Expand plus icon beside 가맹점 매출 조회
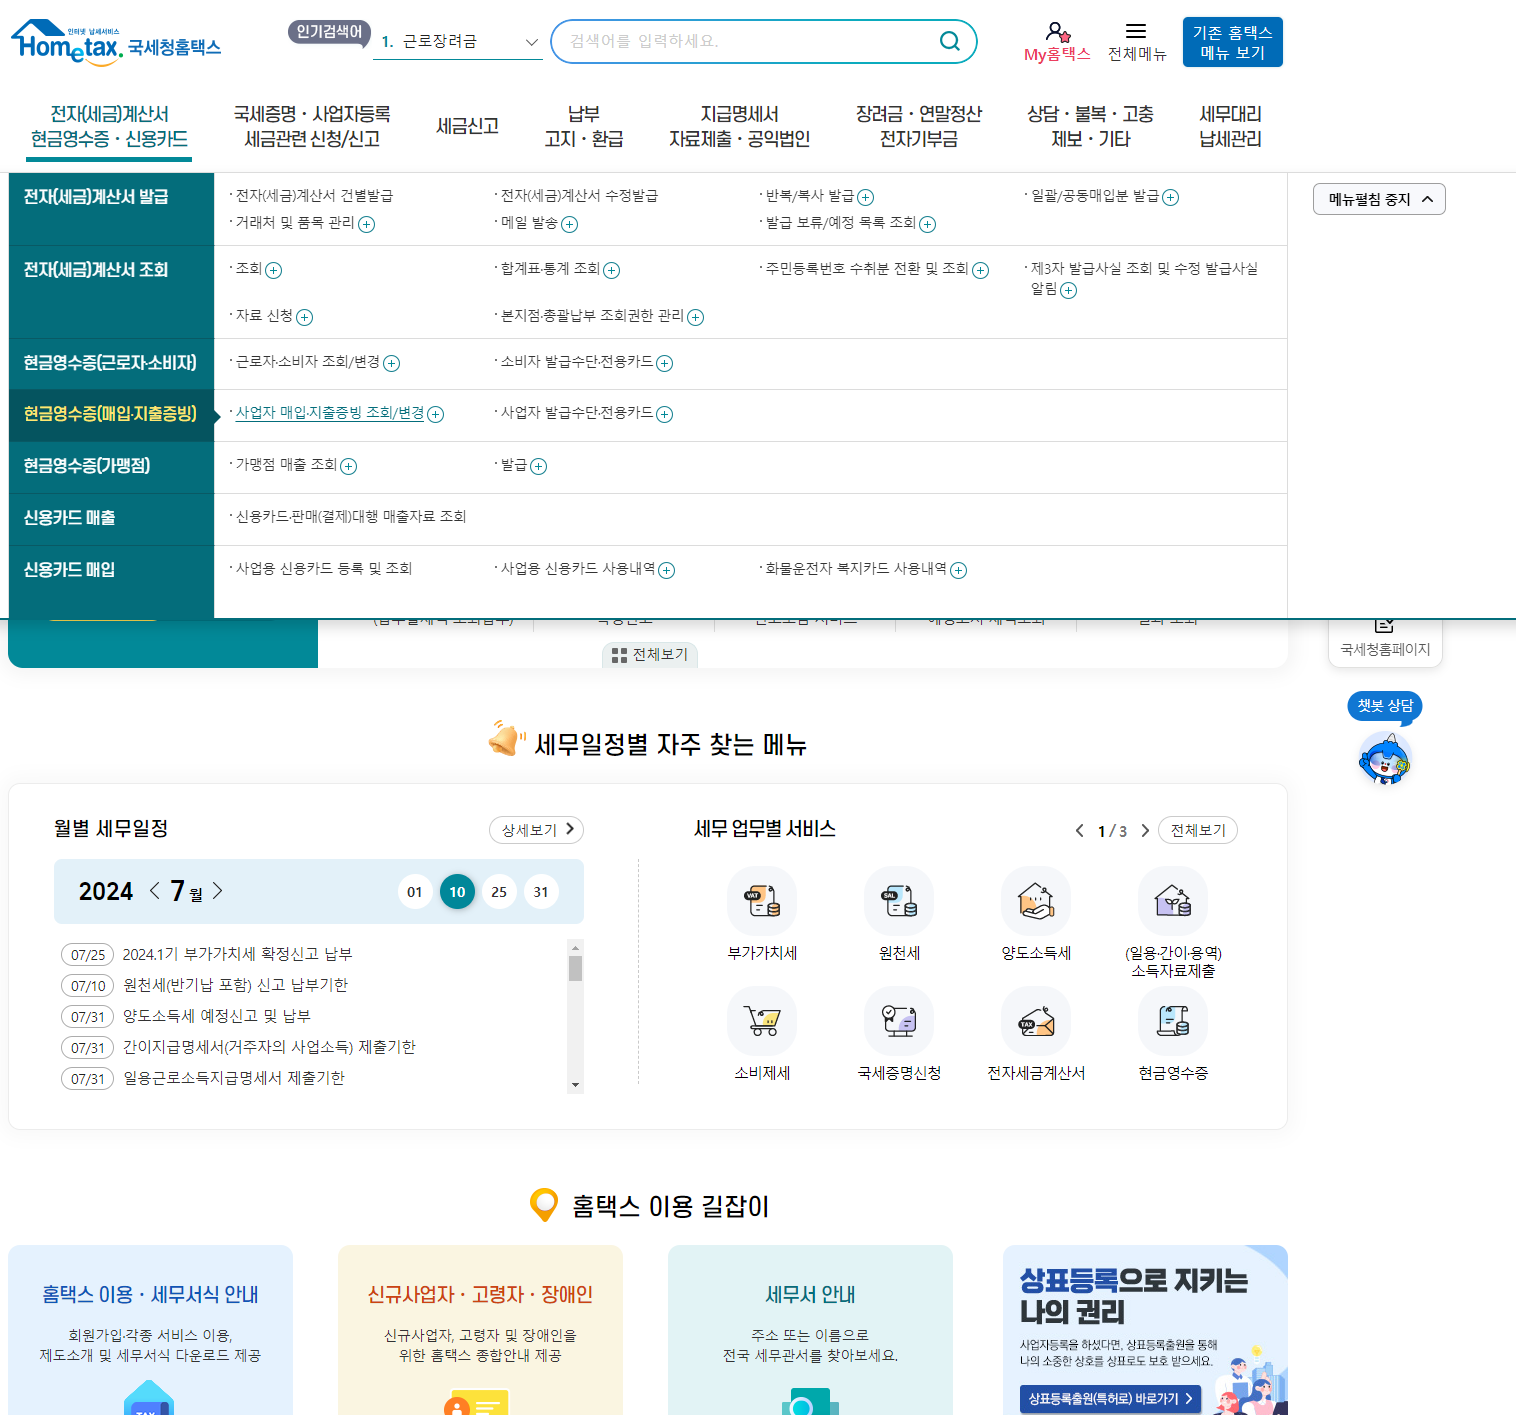The width and height of the screenshot is (1516, 1415). [349, 467]
